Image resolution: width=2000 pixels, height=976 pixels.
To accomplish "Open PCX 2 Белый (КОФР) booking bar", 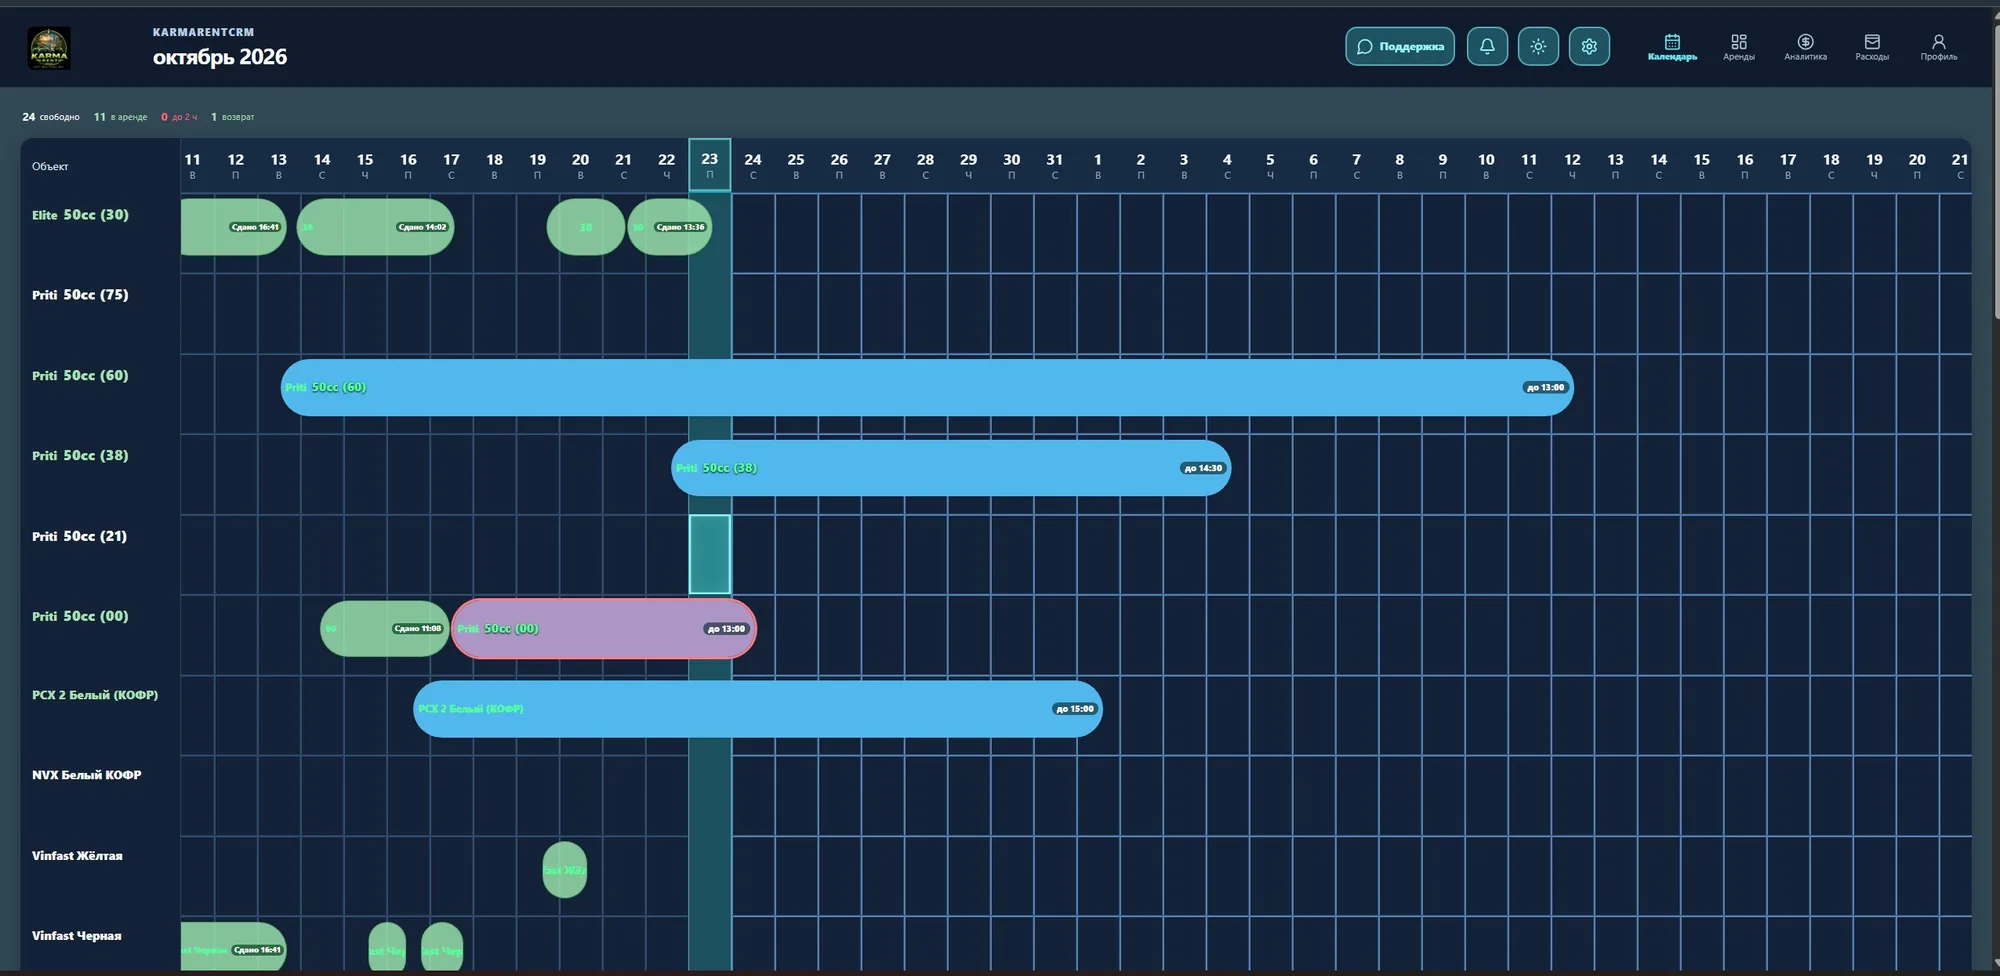I will click(x=758, y=709).
